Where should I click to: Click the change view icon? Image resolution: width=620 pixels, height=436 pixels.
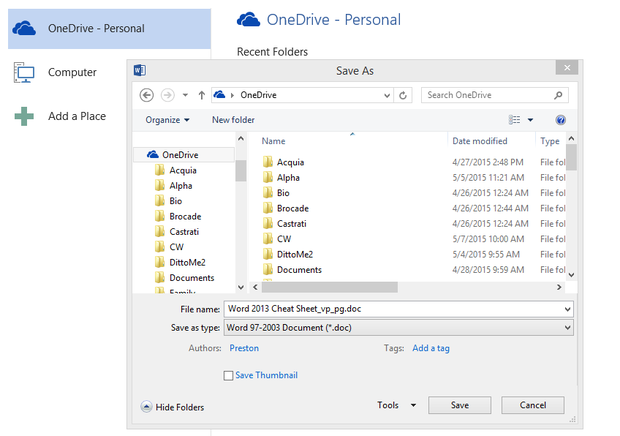coord(515,120)
